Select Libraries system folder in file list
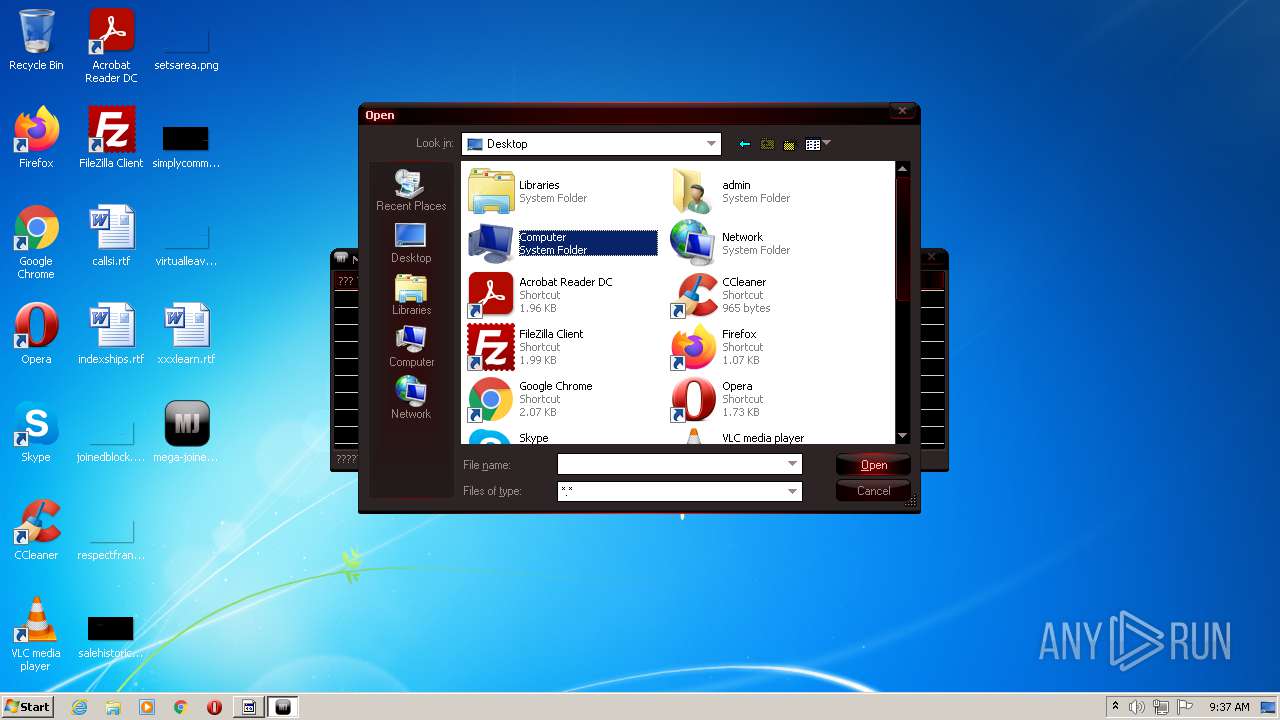 [x=563, y=191]
